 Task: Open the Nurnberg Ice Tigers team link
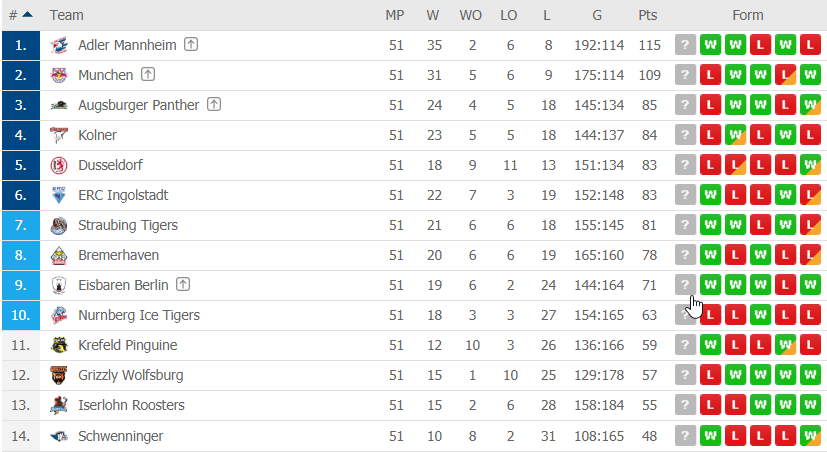139,315
